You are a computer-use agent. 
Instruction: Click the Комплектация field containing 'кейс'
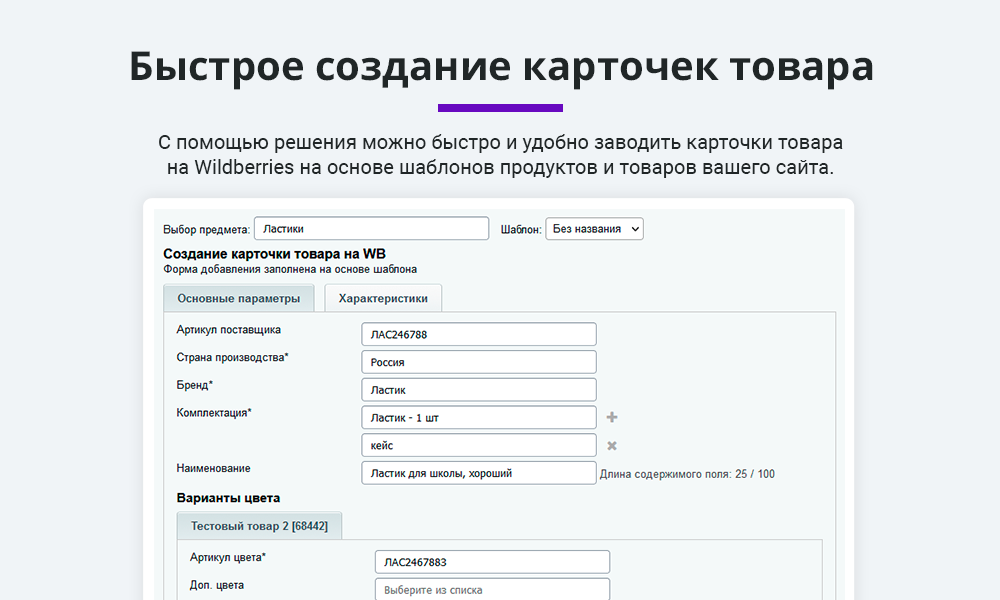point(478,446)
